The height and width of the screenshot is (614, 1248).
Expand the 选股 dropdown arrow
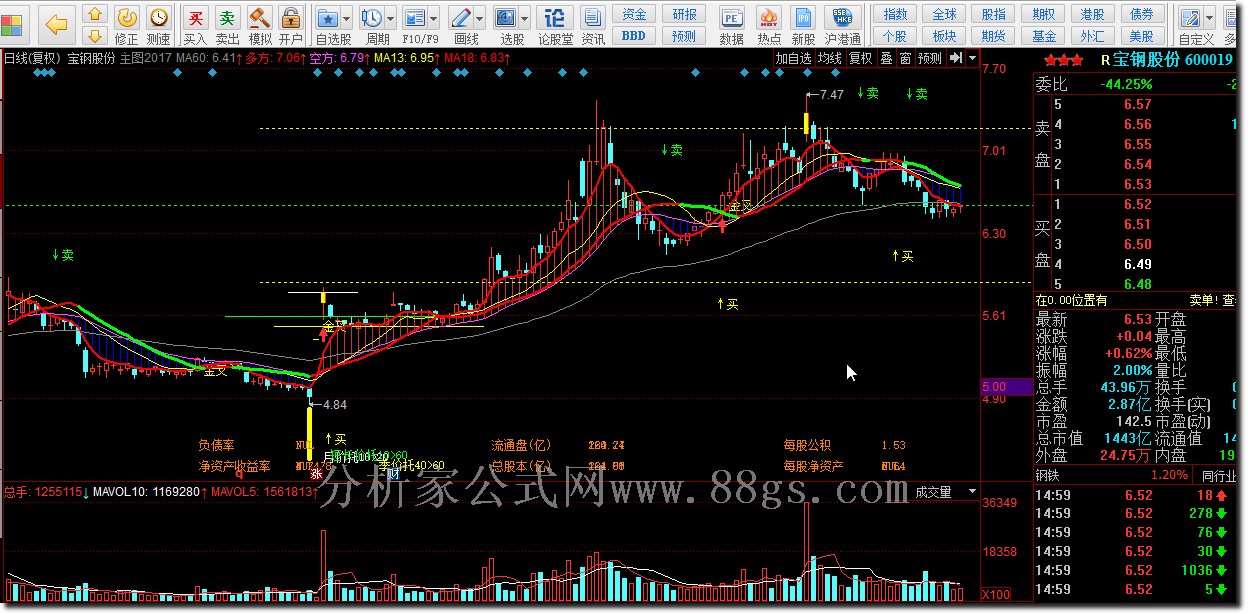point(526,18)
